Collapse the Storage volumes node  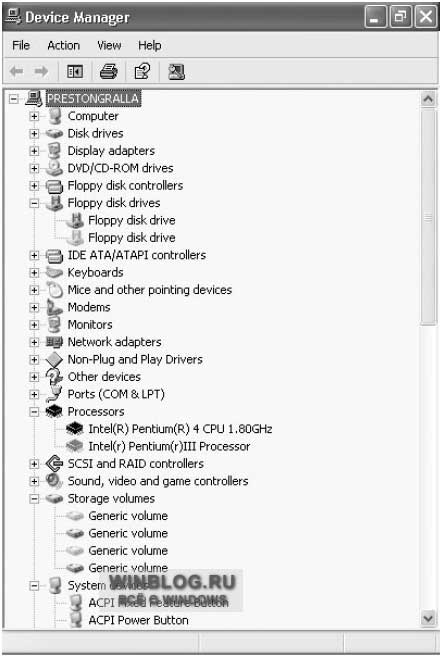click(x=34, y=499)
